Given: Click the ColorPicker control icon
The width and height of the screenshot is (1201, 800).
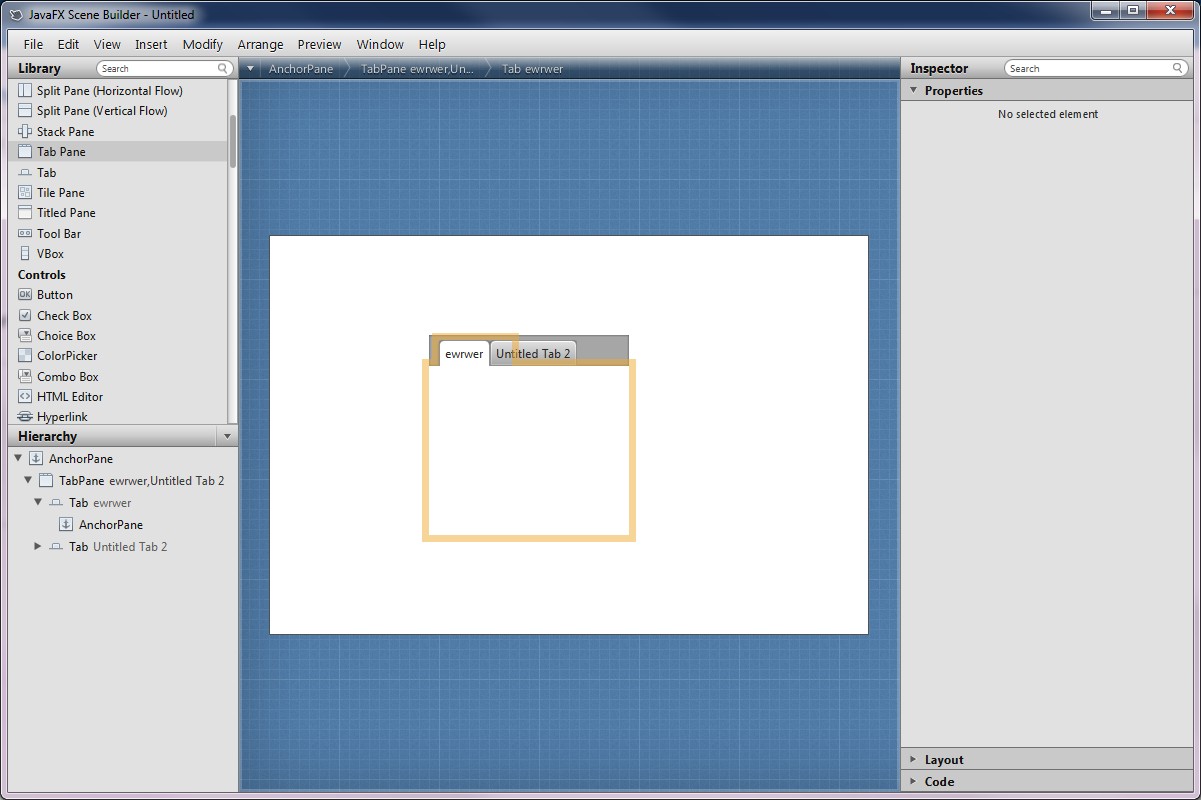Looking at the screenshot, I should (x=25, y=356).
